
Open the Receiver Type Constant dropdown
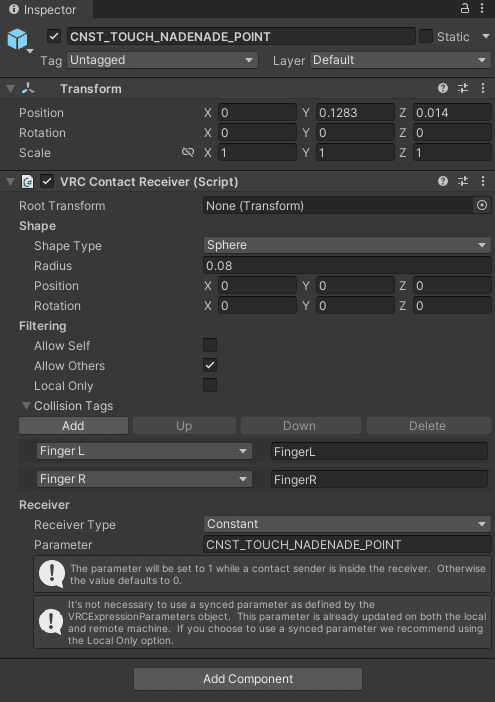(x=347, y=524)
